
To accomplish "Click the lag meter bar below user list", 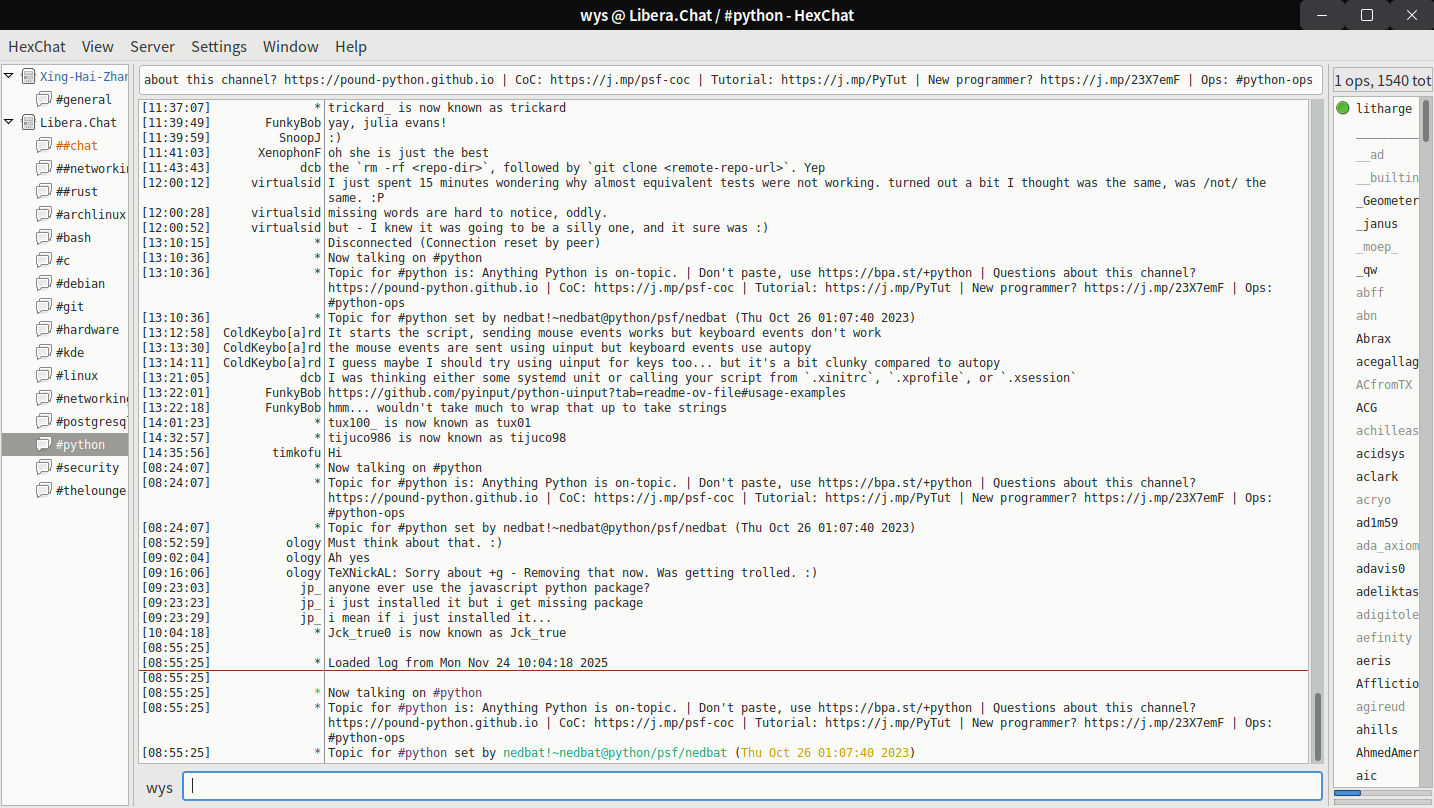I will pyautogui.click(x=1380, y=793).
